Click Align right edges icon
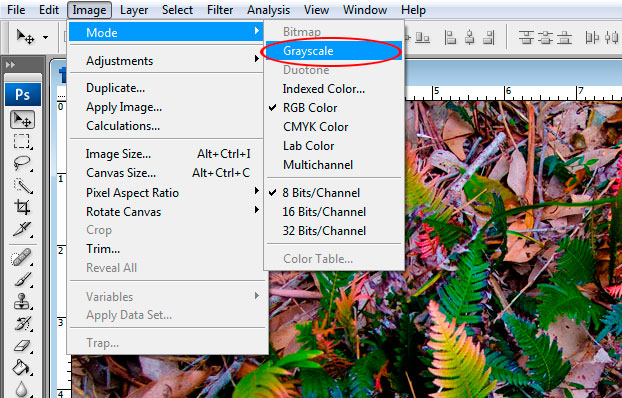 [489, 38]
